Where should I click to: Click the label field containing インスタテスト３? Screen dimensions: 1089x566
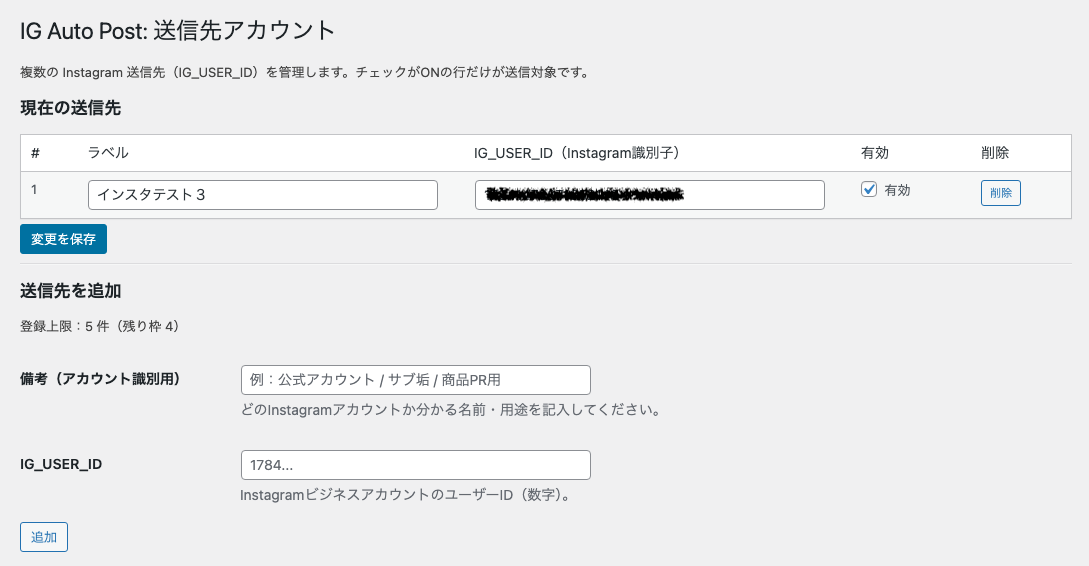pyautogui.click(x=262, y=195)
